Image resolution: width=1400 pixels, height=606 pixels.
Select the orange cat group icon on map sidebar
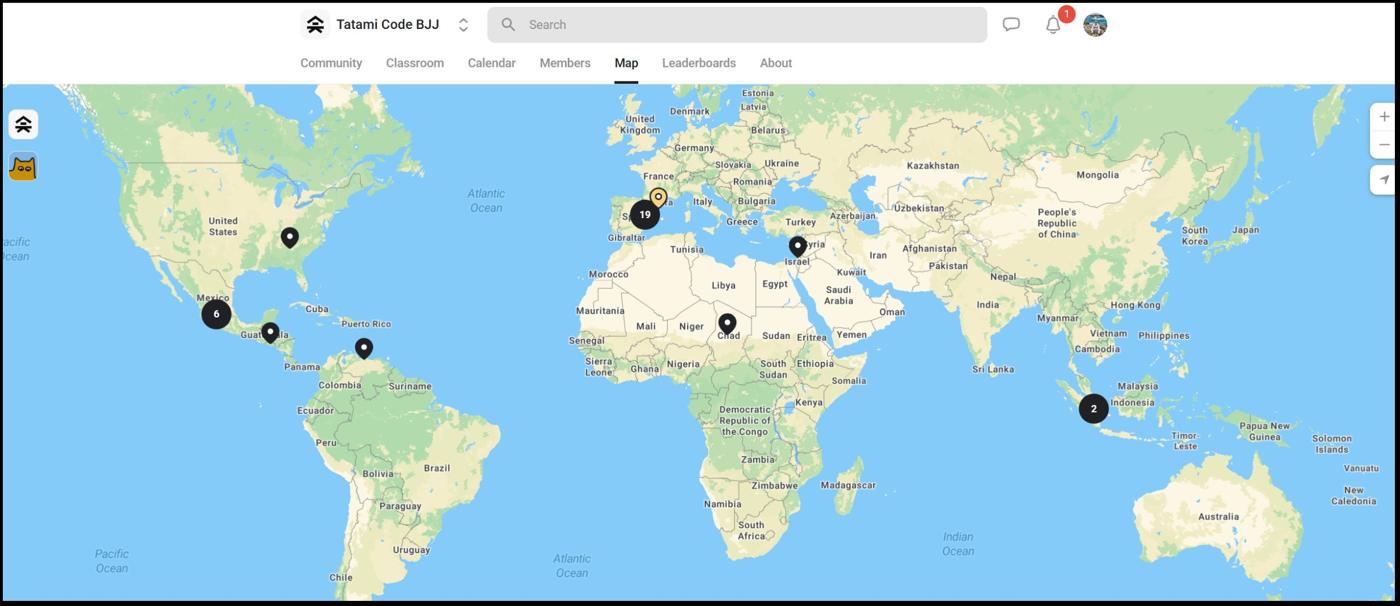[23, 167]
